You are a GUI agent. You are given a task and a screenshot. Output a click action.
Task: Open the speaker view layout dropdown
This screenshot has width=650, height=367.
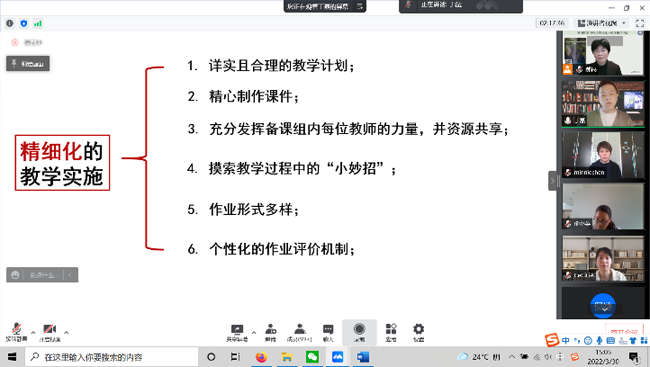point(601,23)
